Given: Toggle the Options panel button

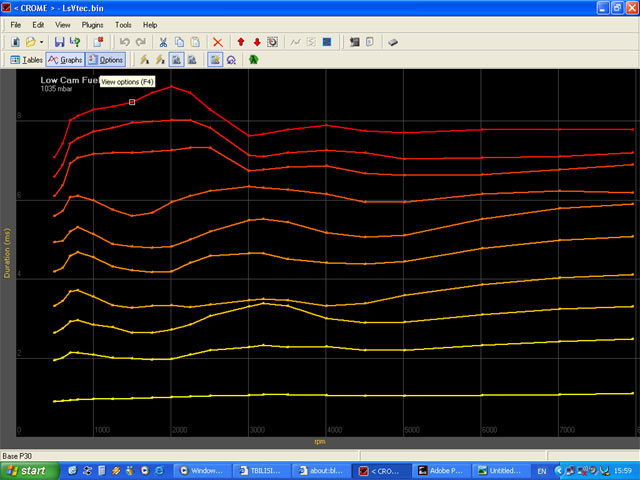Looking at the screenshot, I should pyautogui.click(x=106, y=60).
